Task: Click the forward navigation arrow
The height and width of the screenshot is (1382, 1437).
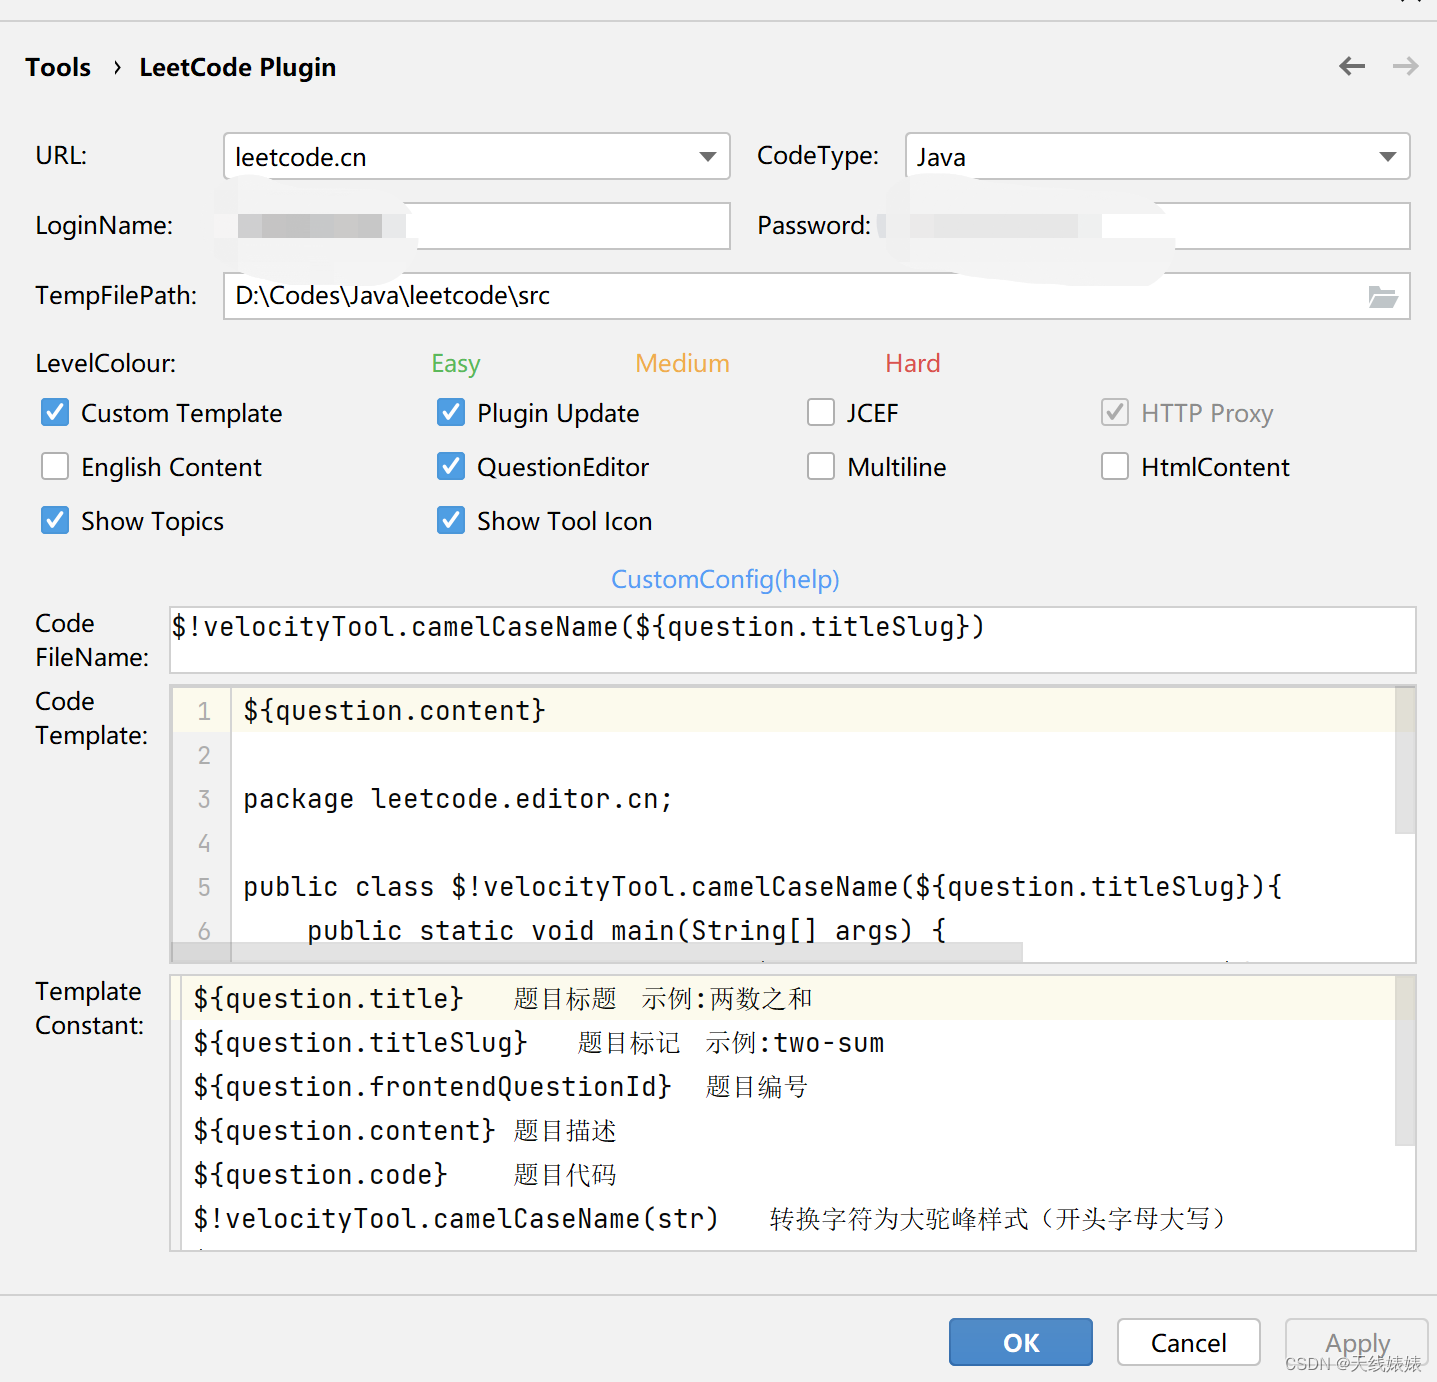Action: tap(1406, 67)
